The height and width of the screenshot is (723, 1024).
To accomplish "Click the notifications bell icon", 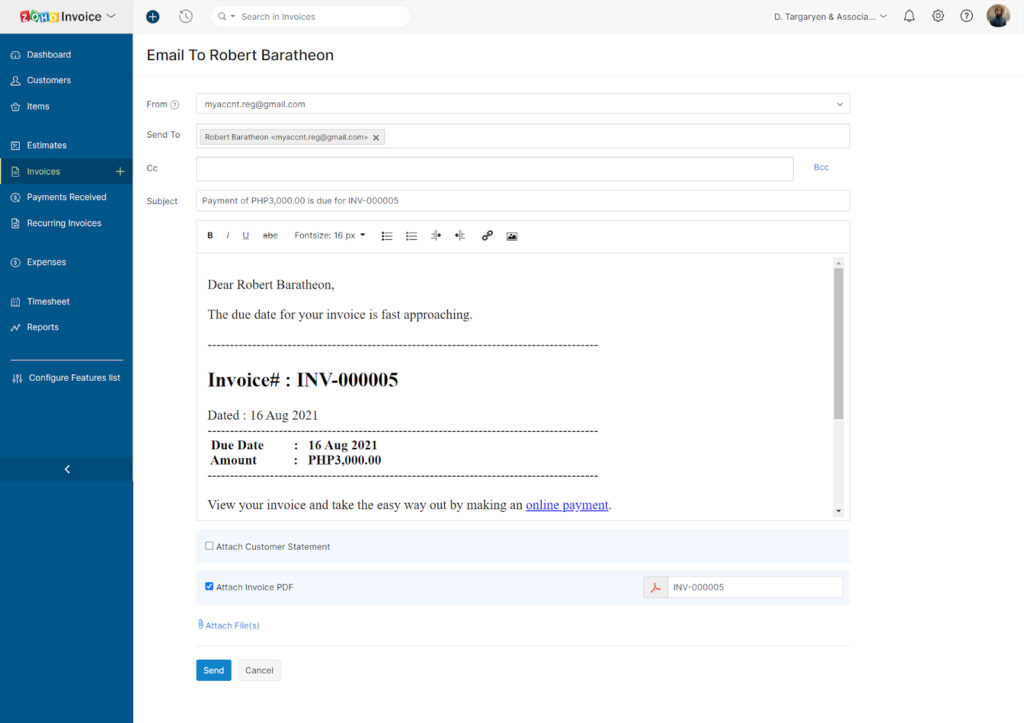I will coord(908,16).
